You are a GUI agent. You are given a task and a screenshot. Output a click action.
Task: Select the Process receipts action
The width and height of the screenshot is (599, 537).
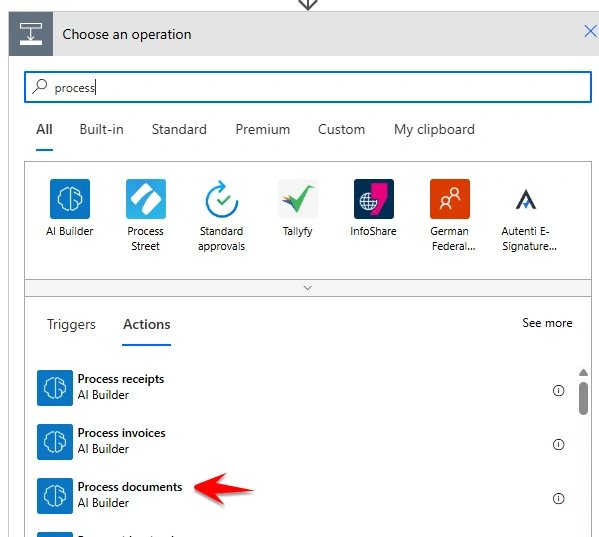[x=300, y=388]
